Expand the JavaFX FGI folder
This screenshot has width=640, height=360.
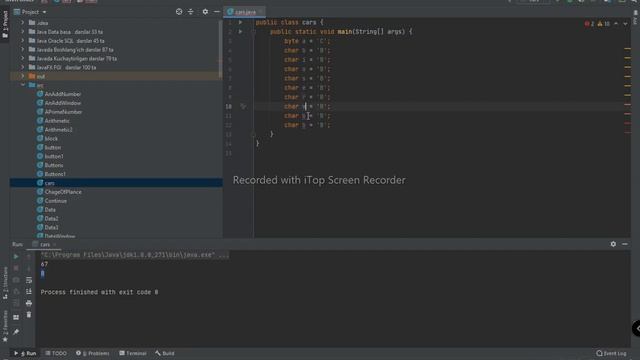22,67
